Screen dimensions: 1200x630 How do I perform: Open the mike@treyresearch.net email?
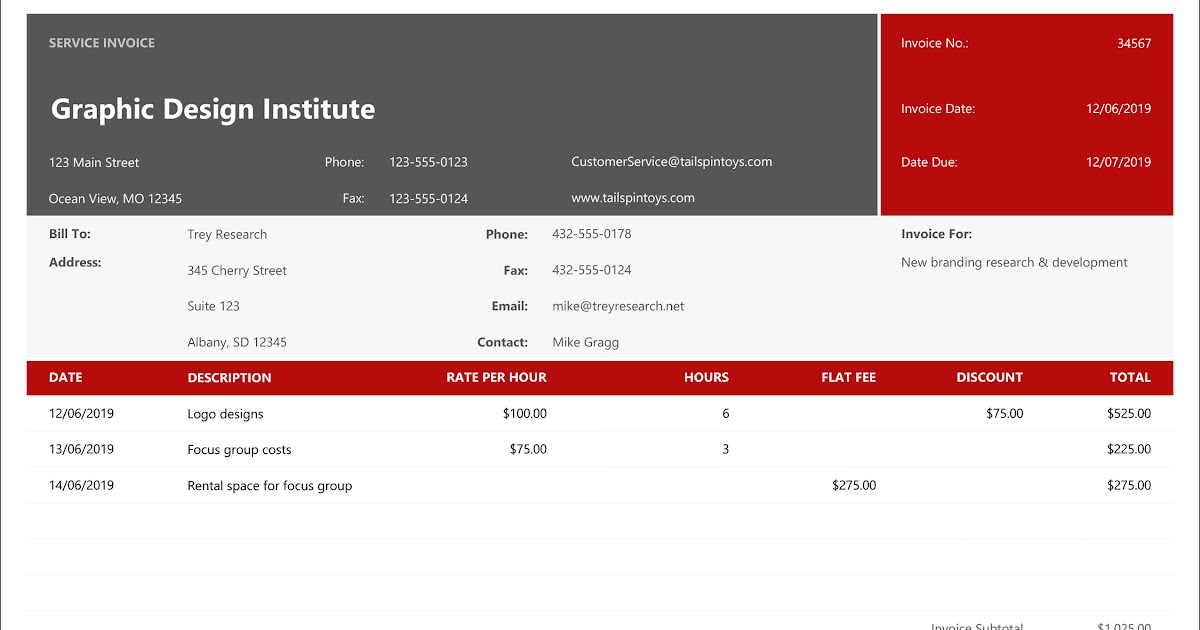coord(618,306)
